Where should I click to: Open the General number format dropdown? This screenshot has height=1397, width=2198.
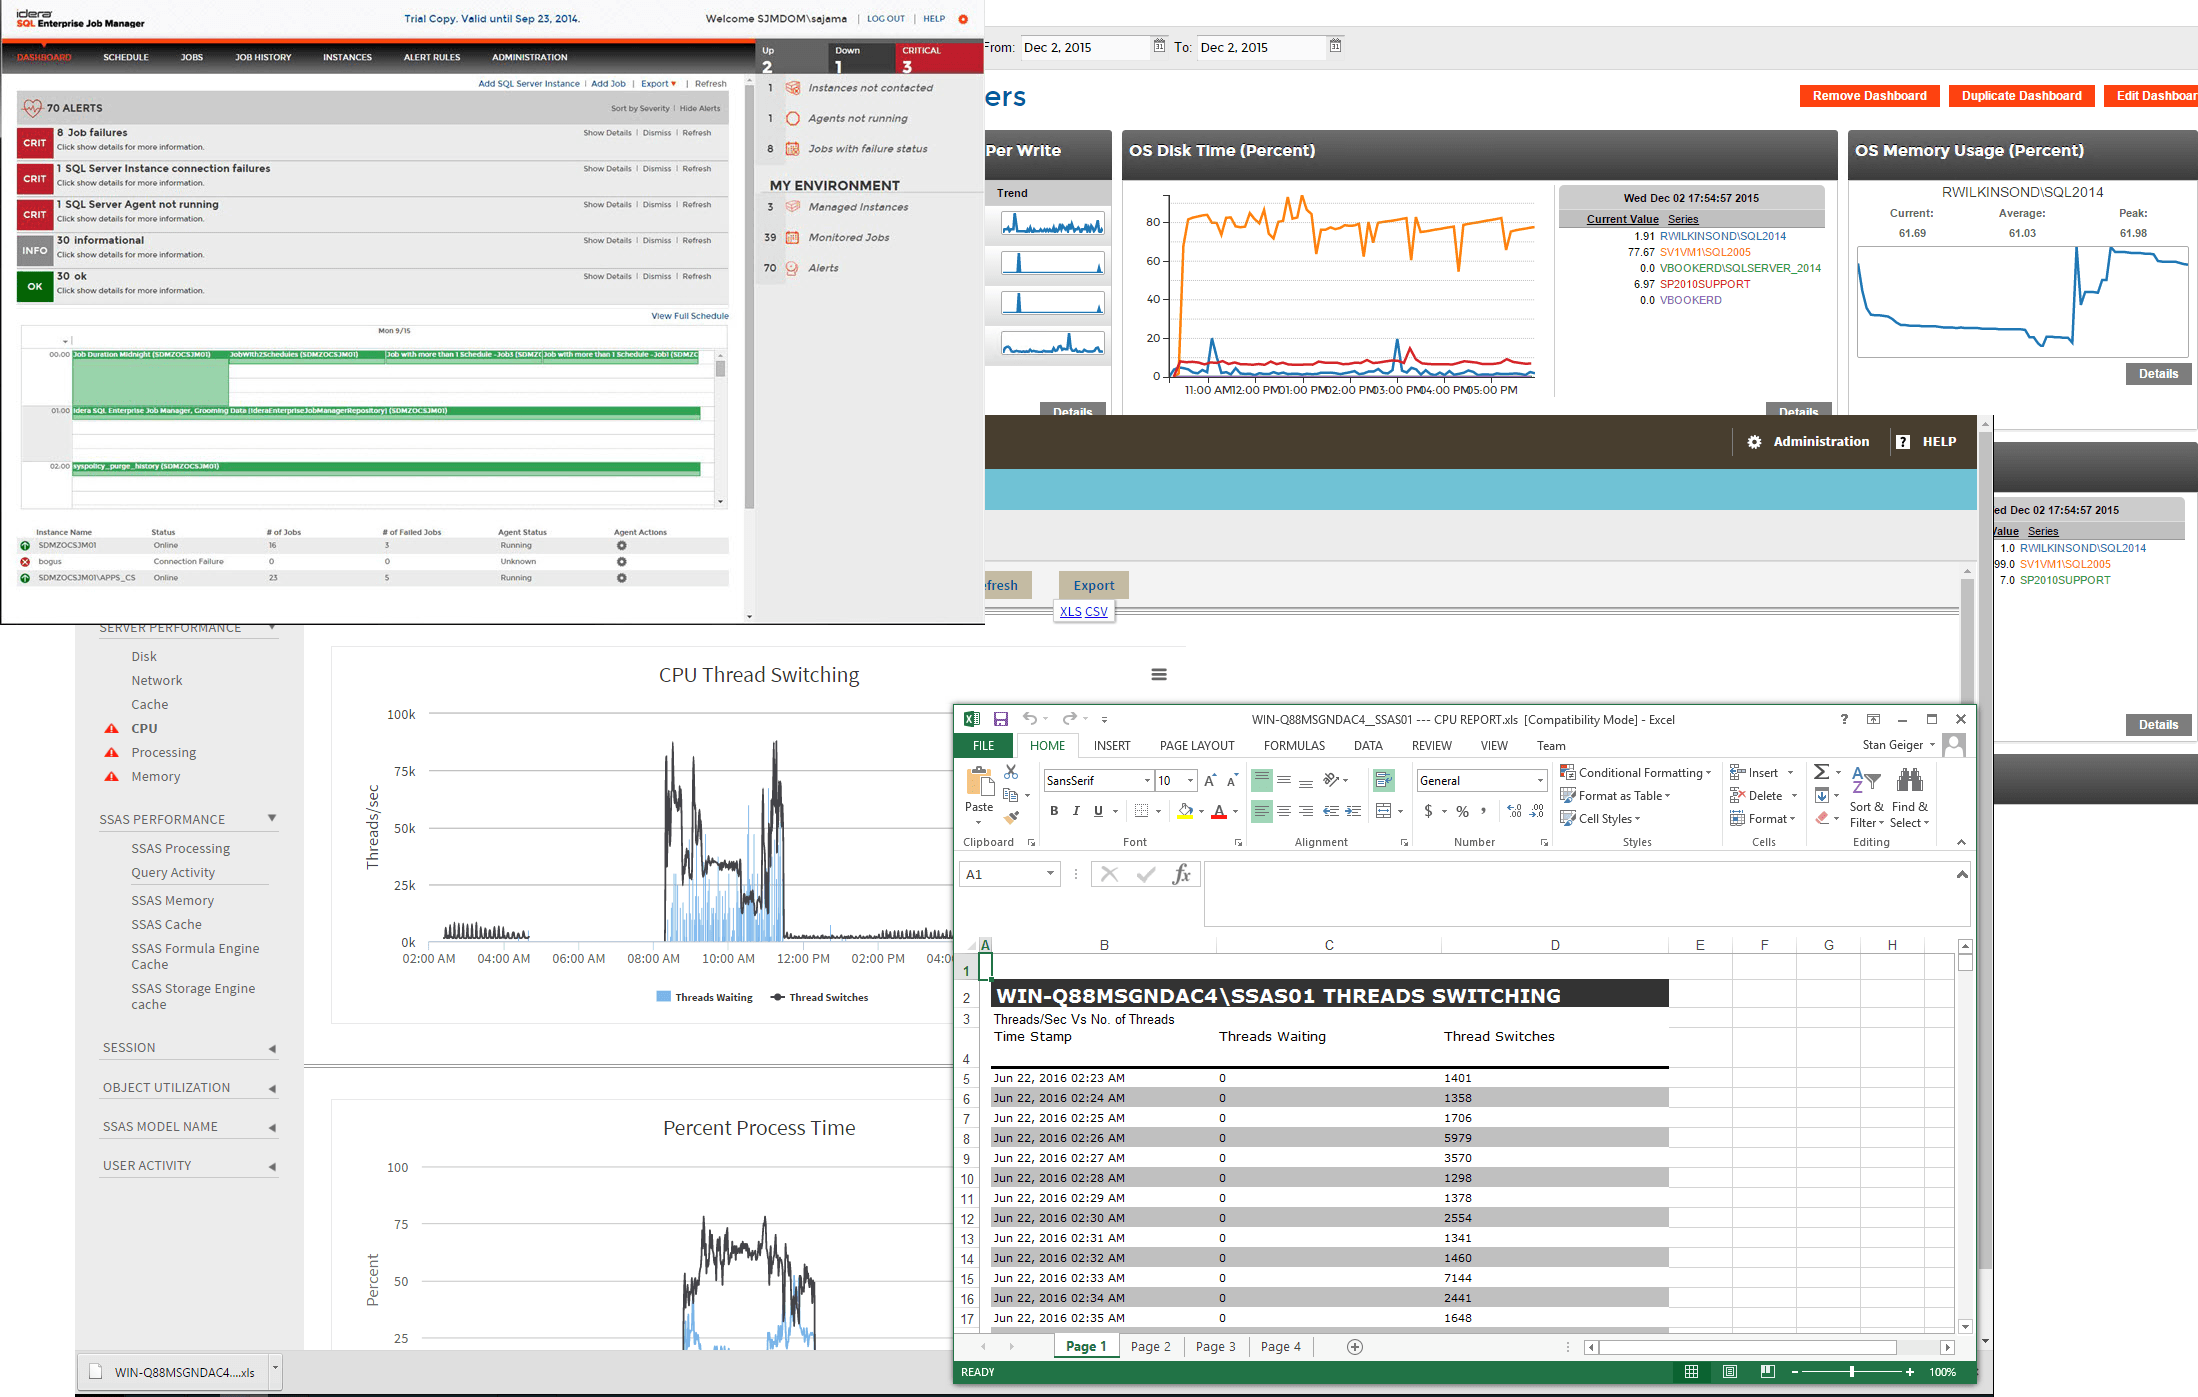point(1540,781)
